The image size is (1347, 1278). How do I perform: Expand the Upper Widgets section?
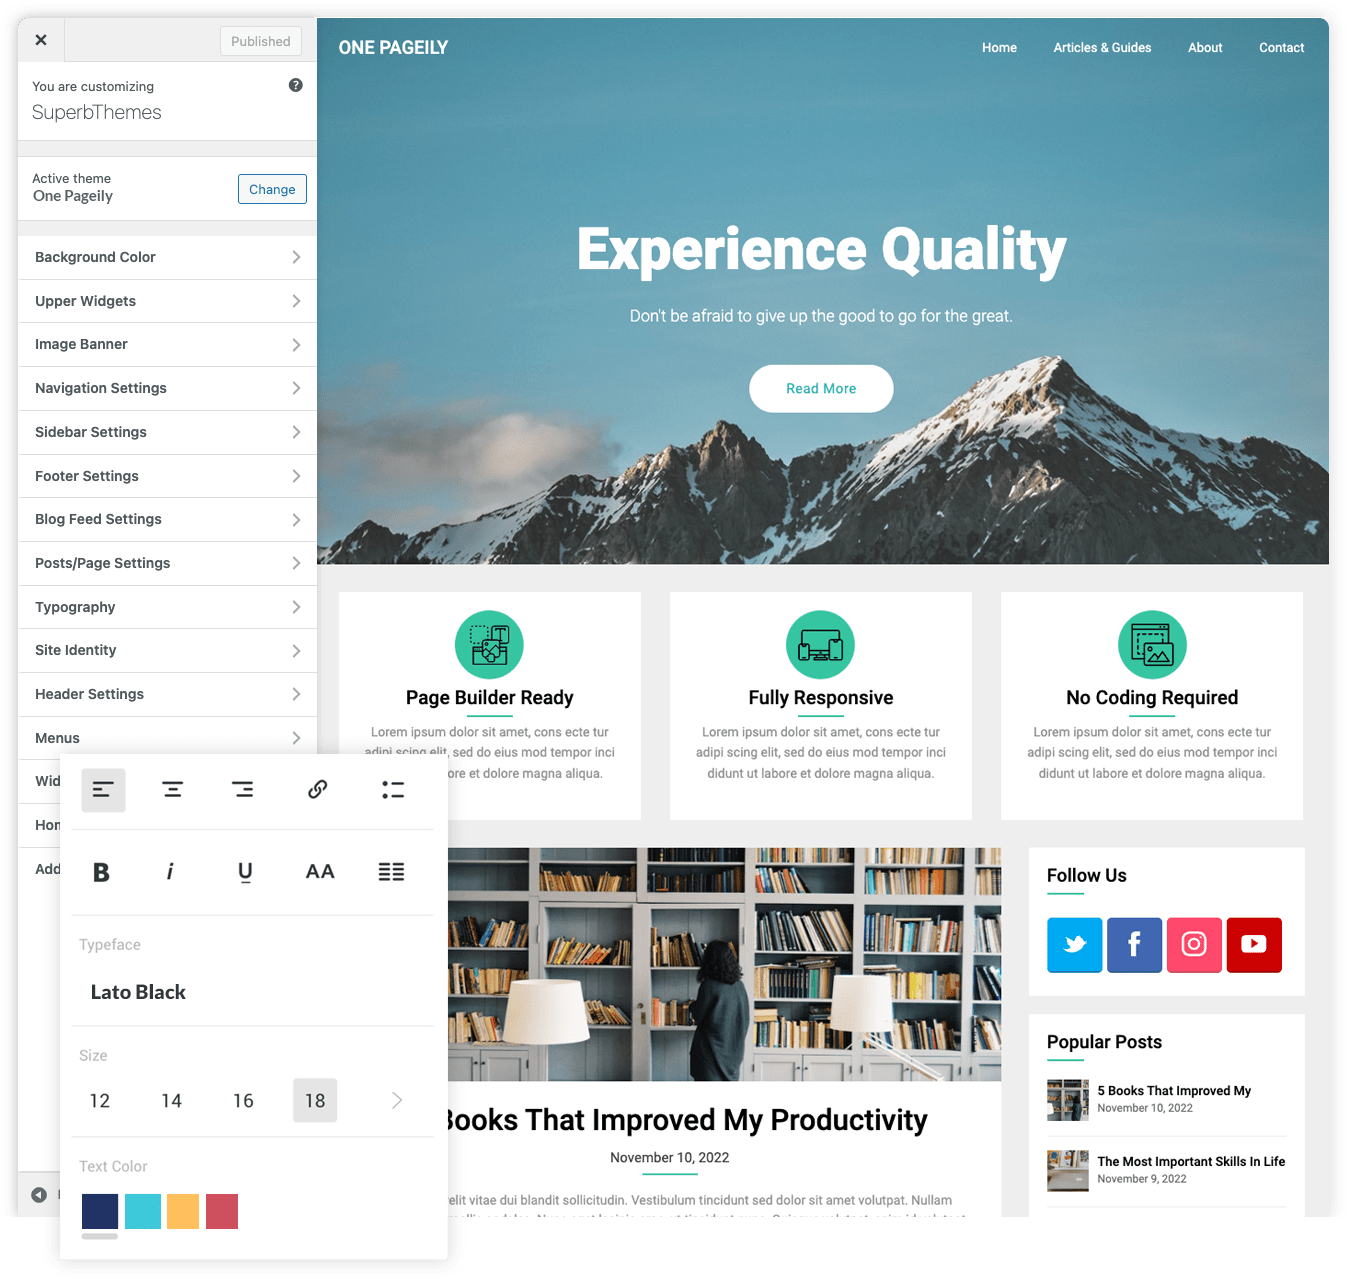[x=167, y=301]
